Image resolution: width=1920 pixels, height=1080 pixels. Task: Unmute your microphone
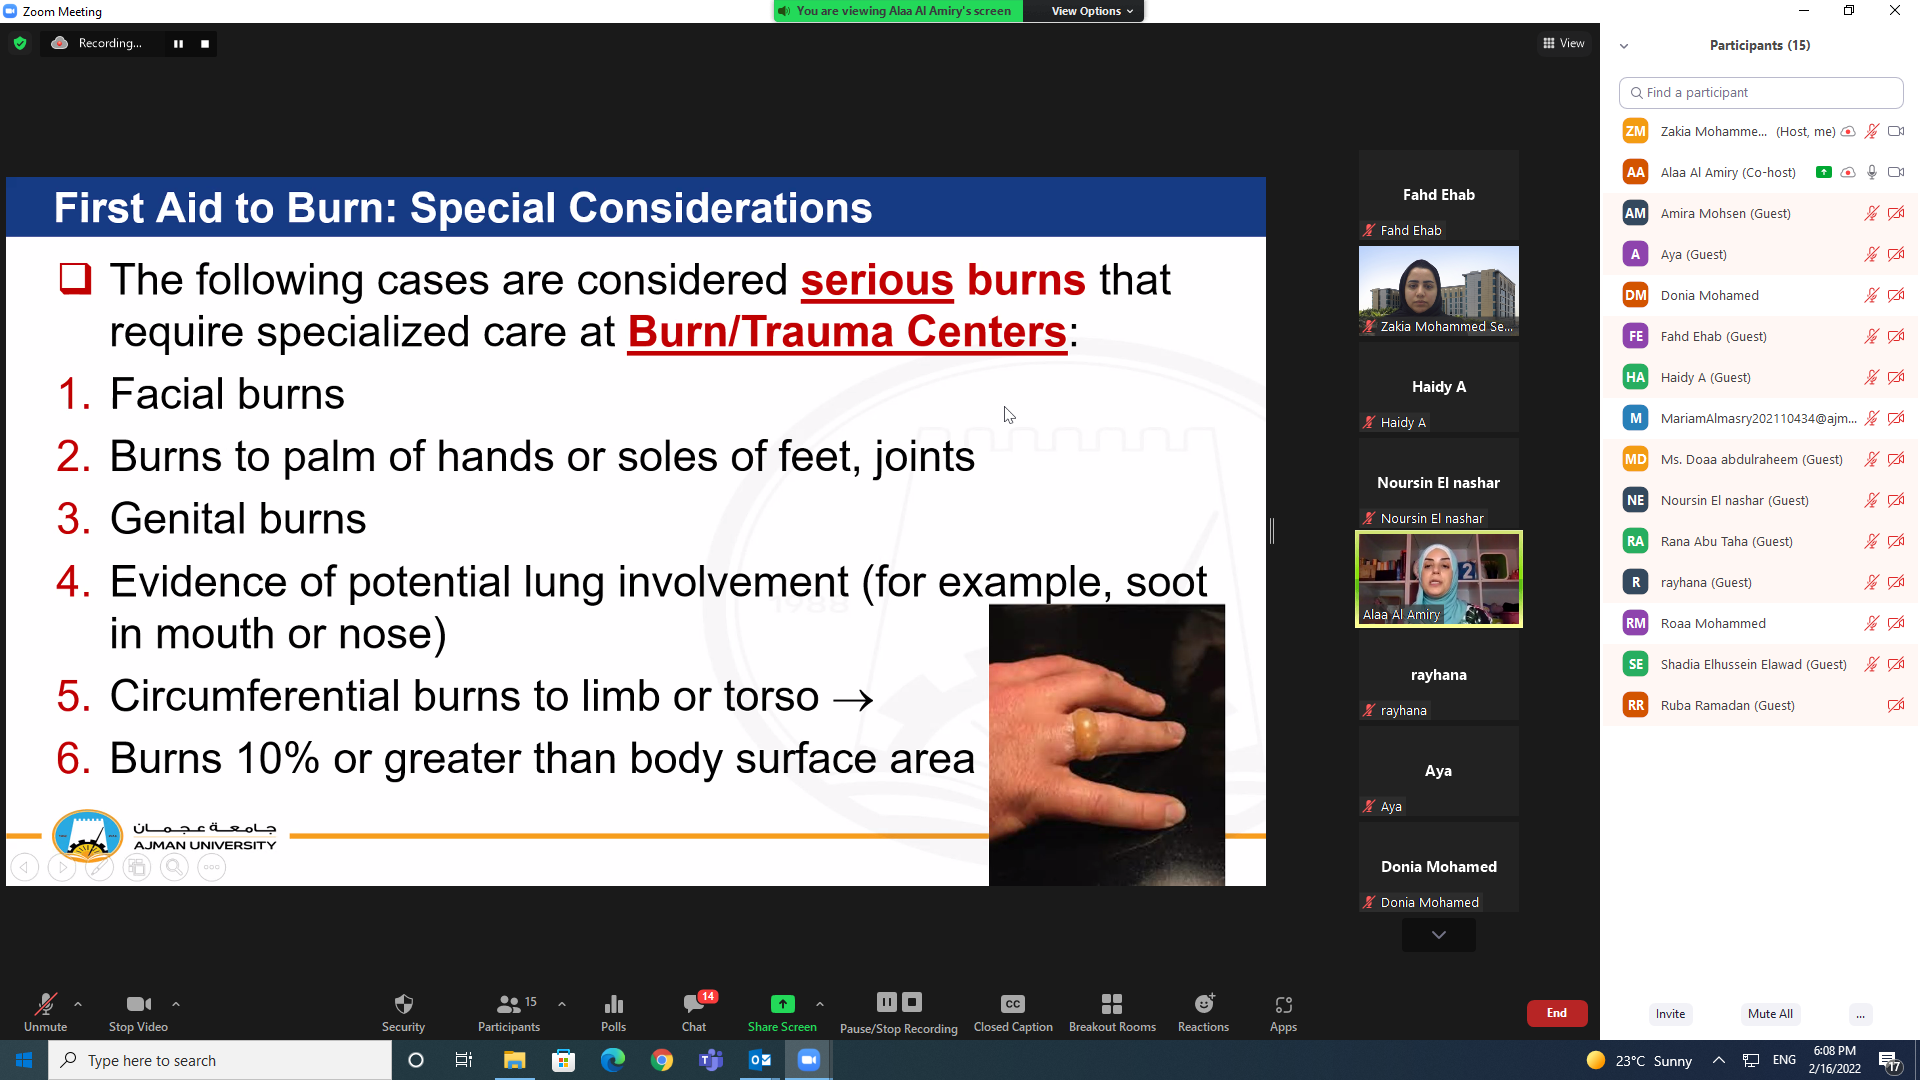pyautogui.click(x=45, y=1011)
